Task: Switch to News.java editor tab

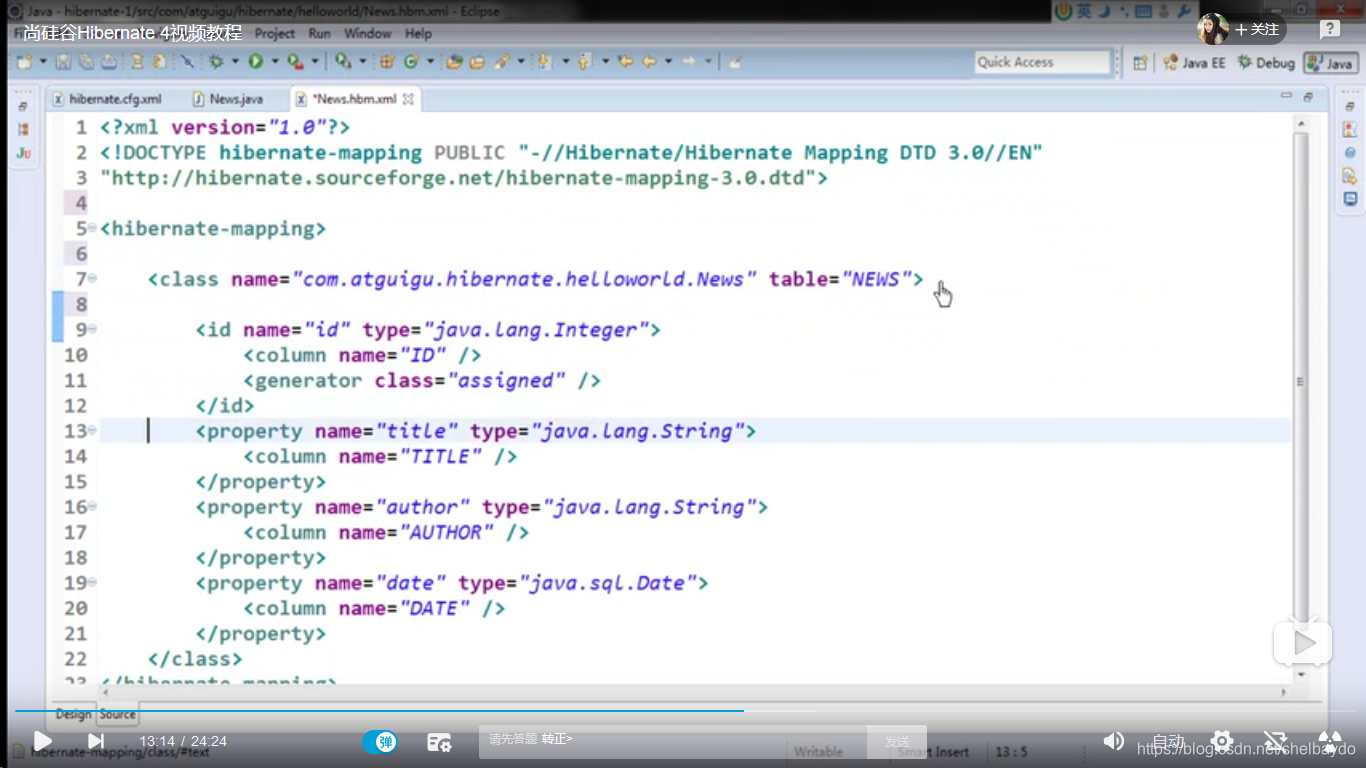Action: pyautogui.click(x=229, y=99)
